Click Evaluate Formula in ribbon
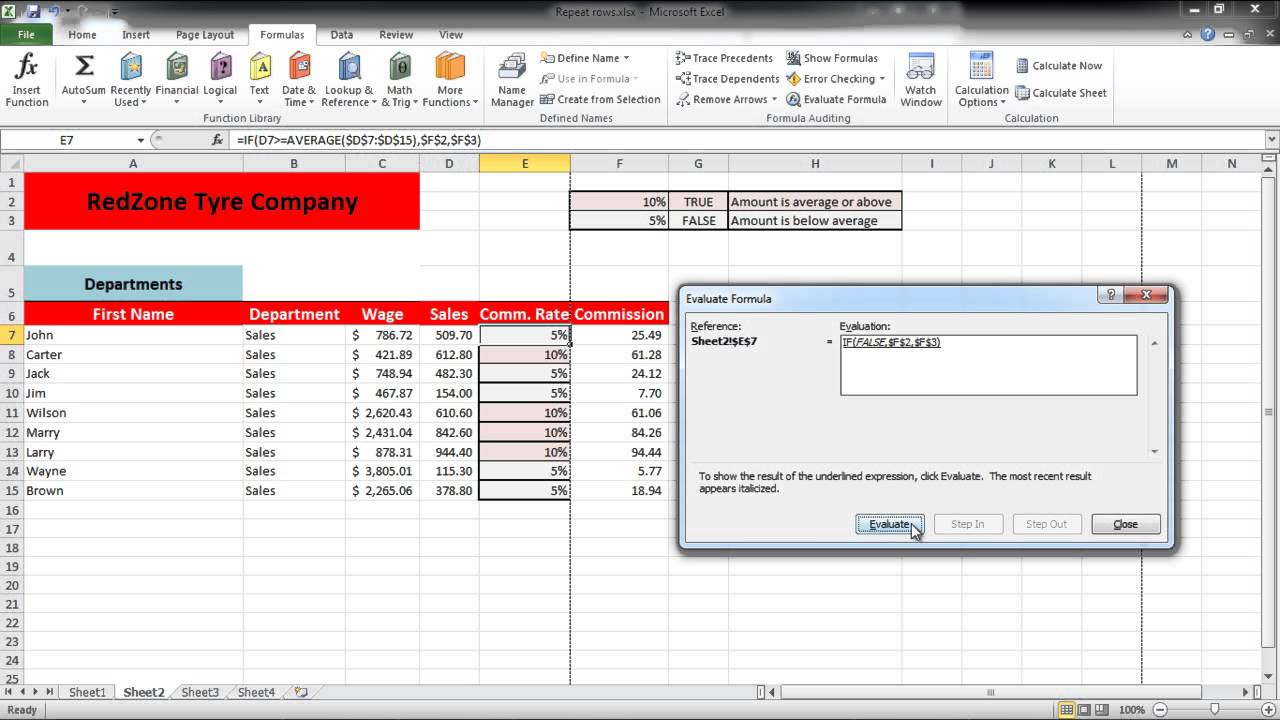The image size is (1280, 720). [836, 100]
